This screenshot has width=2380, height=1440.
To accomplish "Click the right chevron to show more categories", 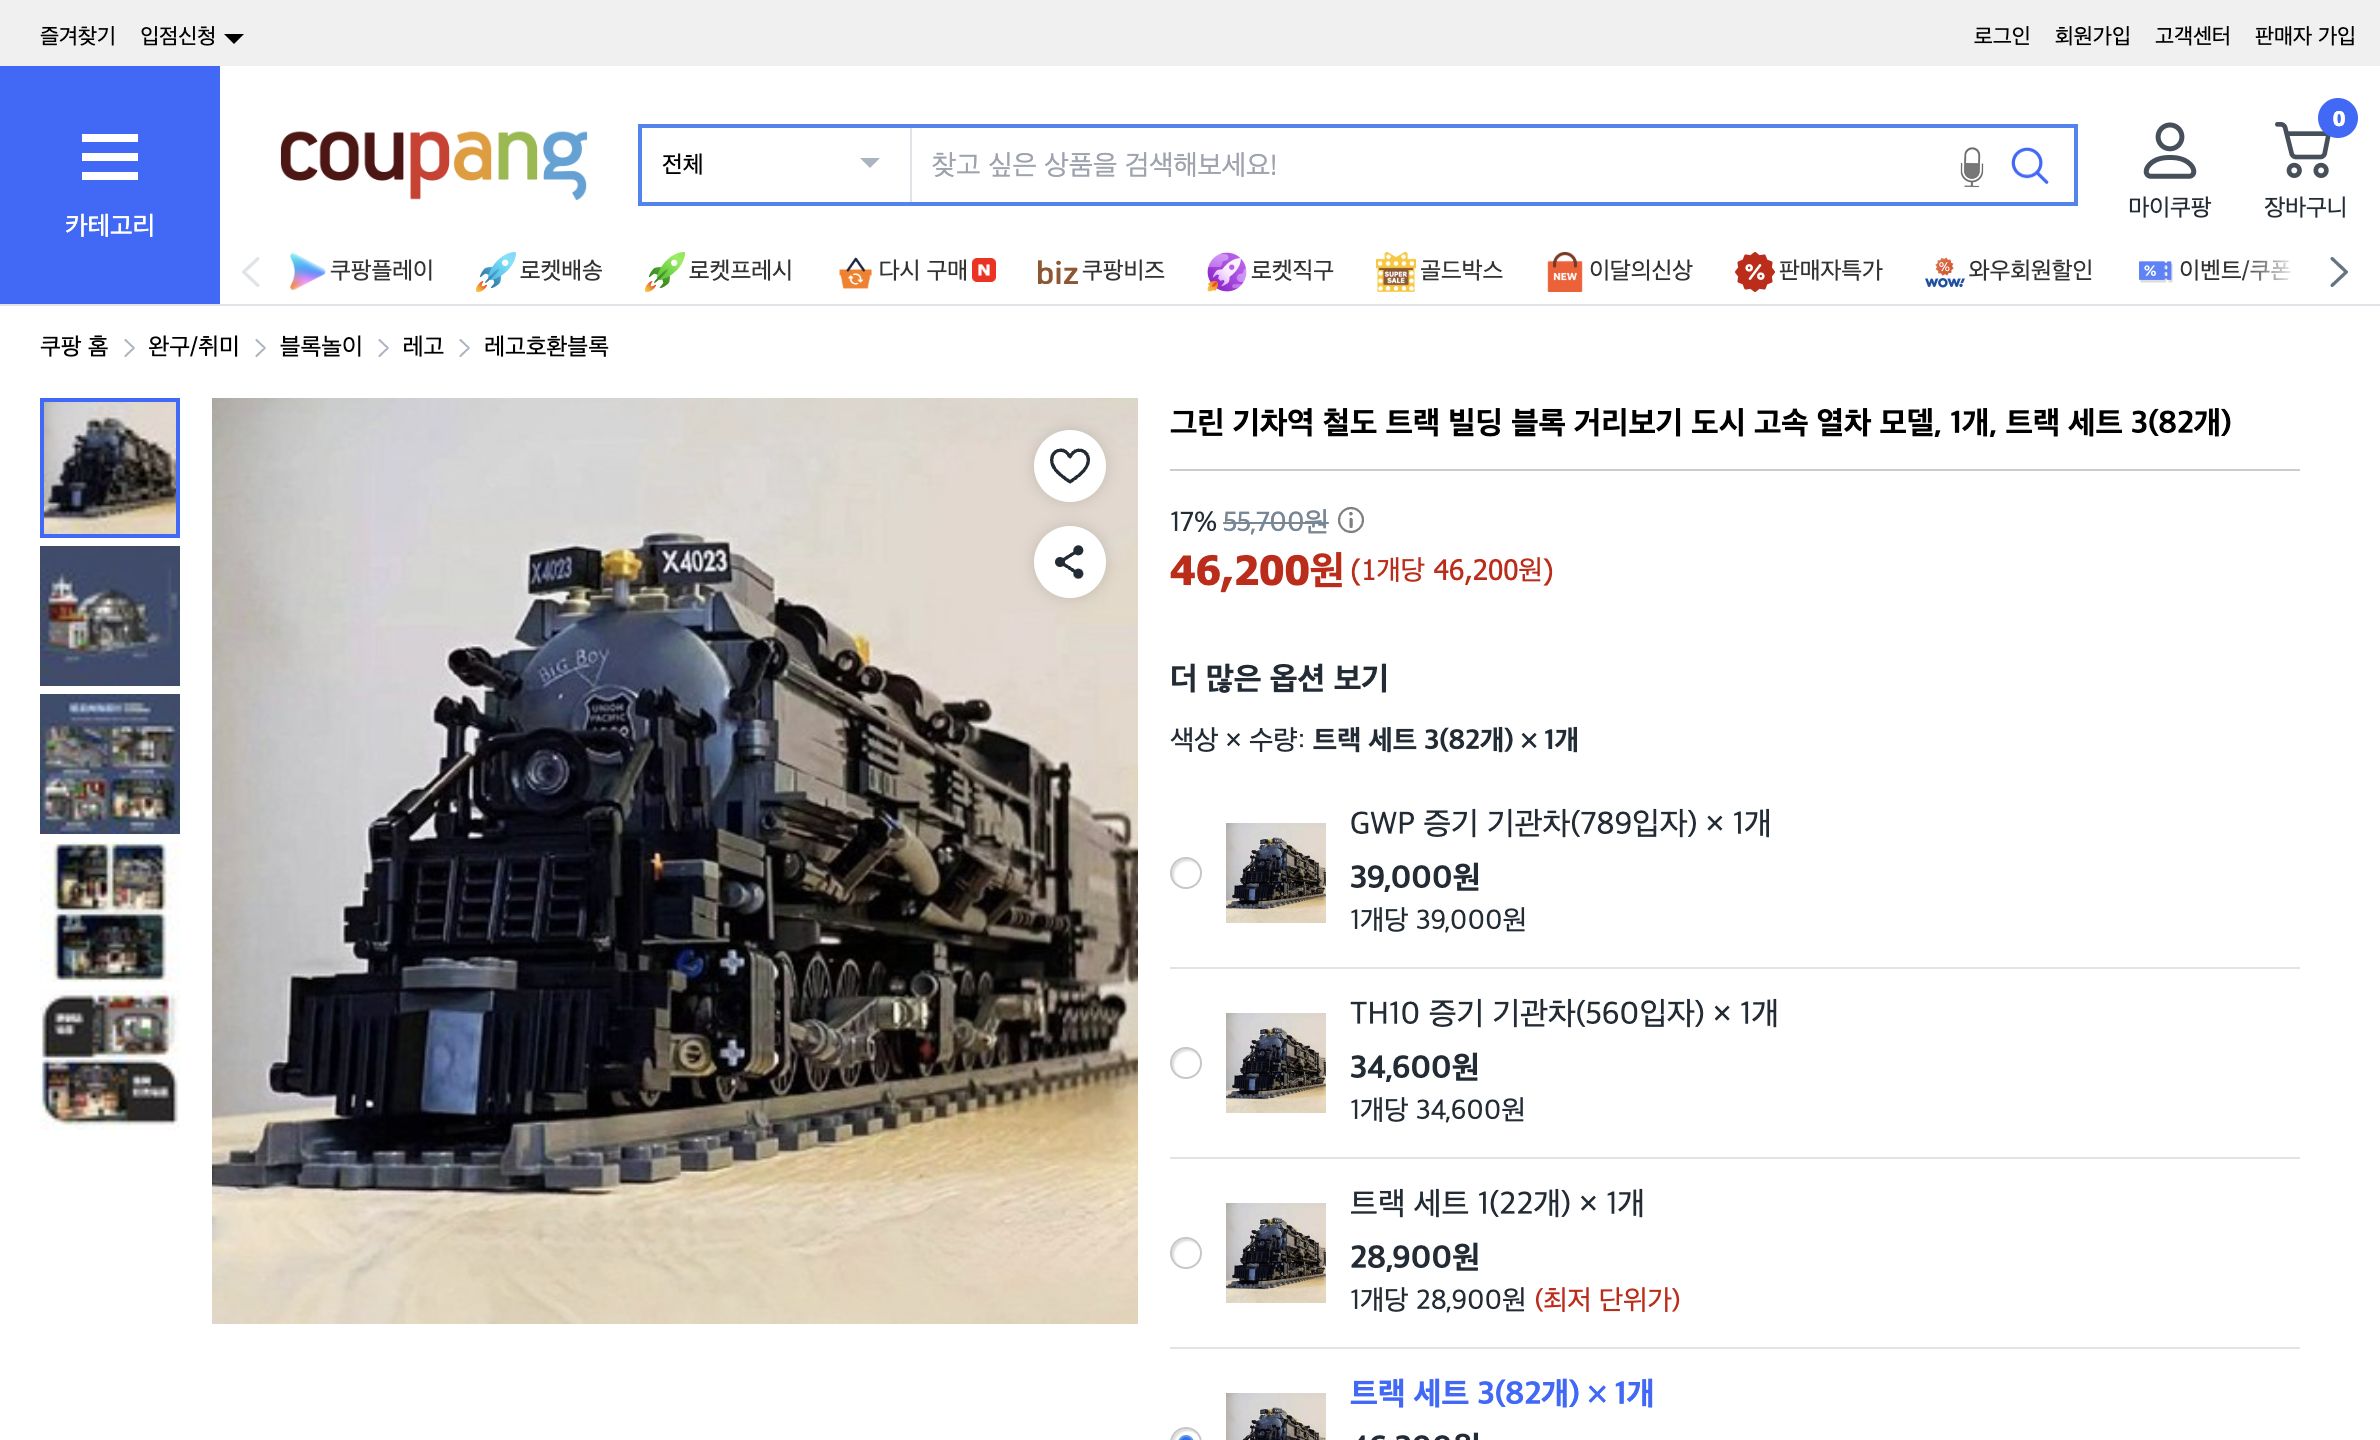I will [2337, 270].
